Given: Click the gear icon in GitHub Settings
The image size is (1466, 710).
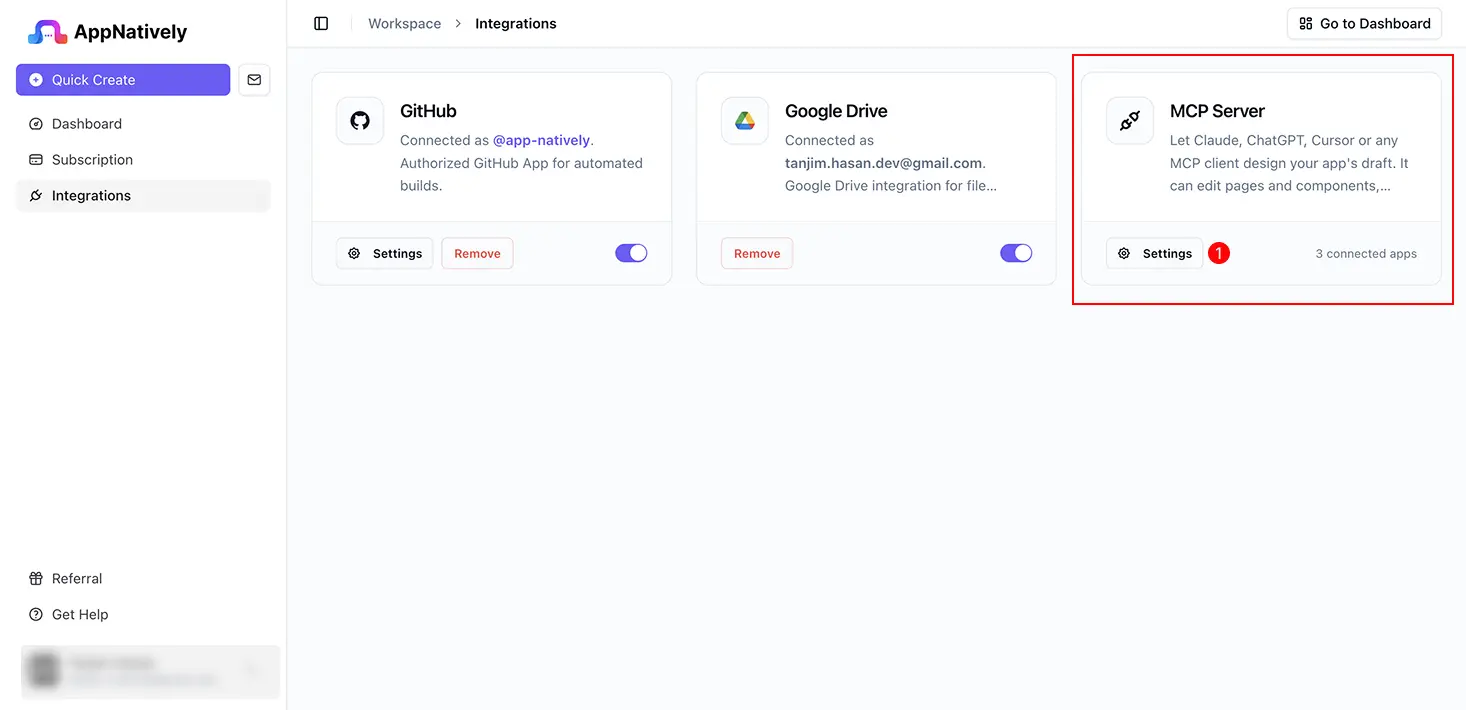Looking at the screenshot, I should coord(354,254).
